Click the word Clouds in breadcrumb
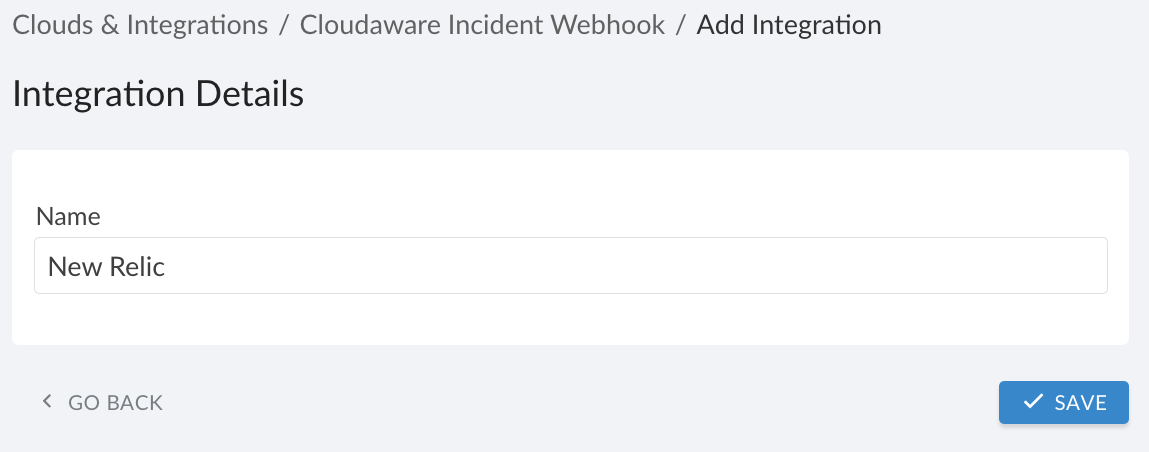 [x=50, y=25]
